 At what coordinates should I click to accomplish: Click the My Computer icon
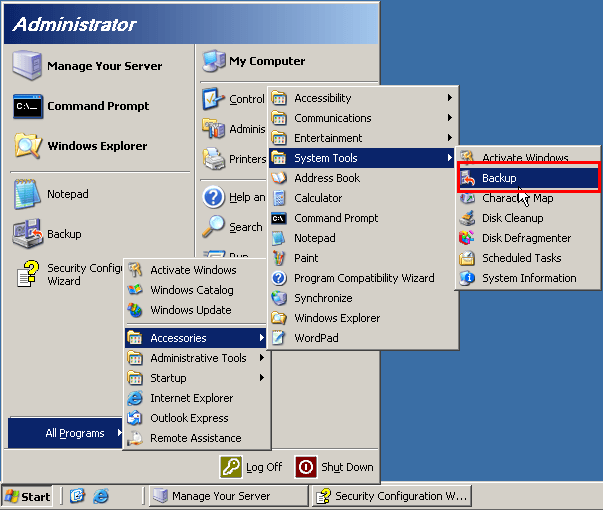214,61
